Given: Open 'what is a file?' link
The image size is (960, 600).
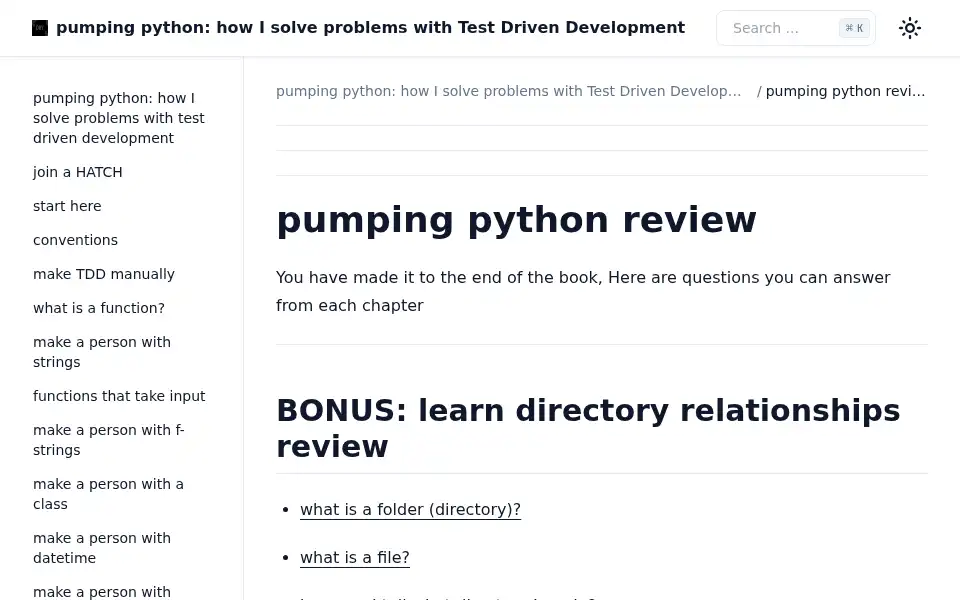Looking at the screenshot, I should pyautogui.click(x=354, y=558).
